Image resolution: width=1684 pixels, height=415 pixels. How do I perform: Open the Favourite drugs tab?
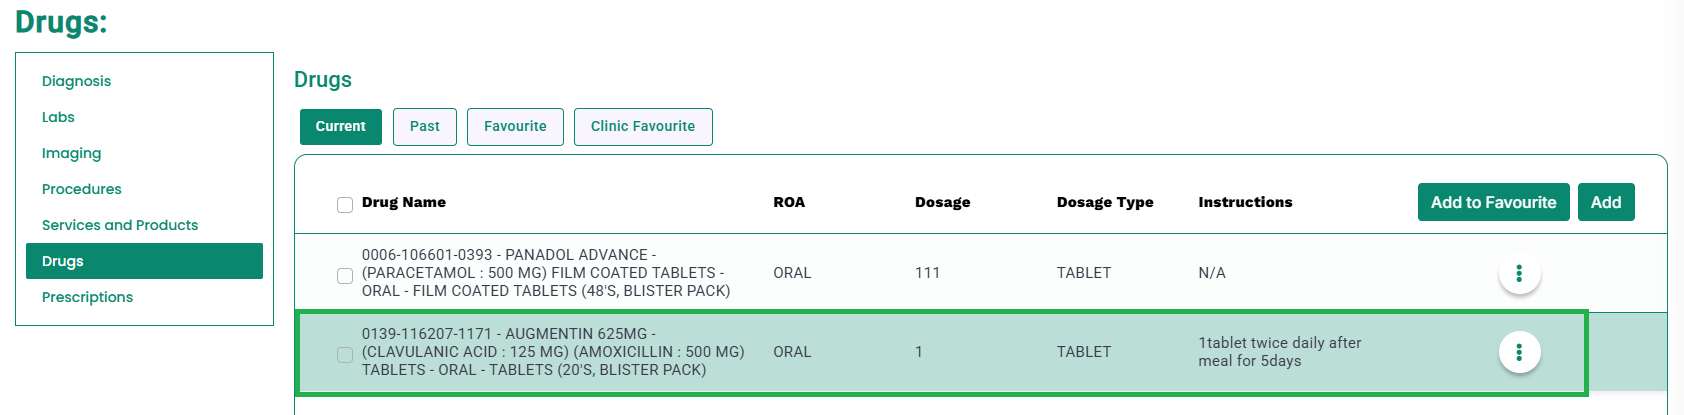515,127
